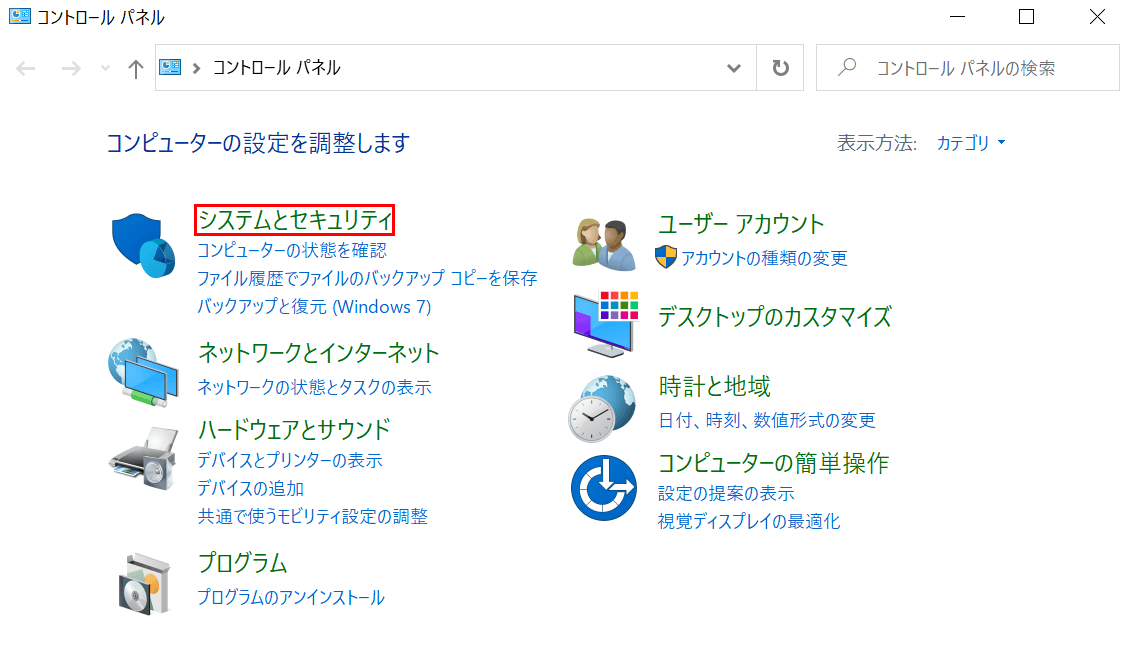
Task: Click the Network and Internet globe icon
Action: (143, 372)
